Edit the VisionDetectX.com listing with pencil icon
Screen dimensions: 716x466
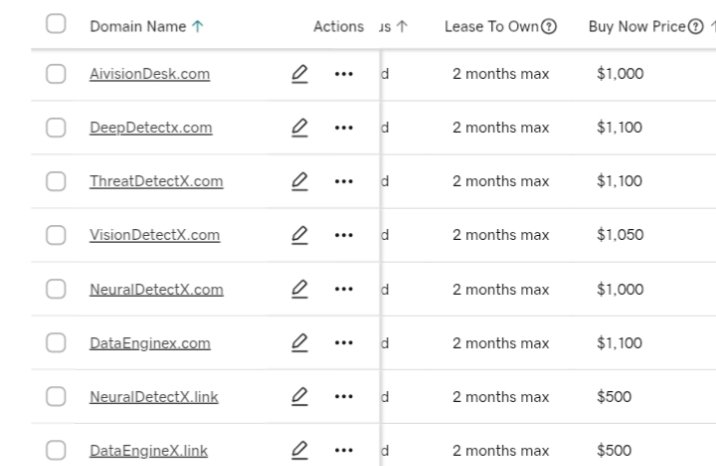pos(300,235)
